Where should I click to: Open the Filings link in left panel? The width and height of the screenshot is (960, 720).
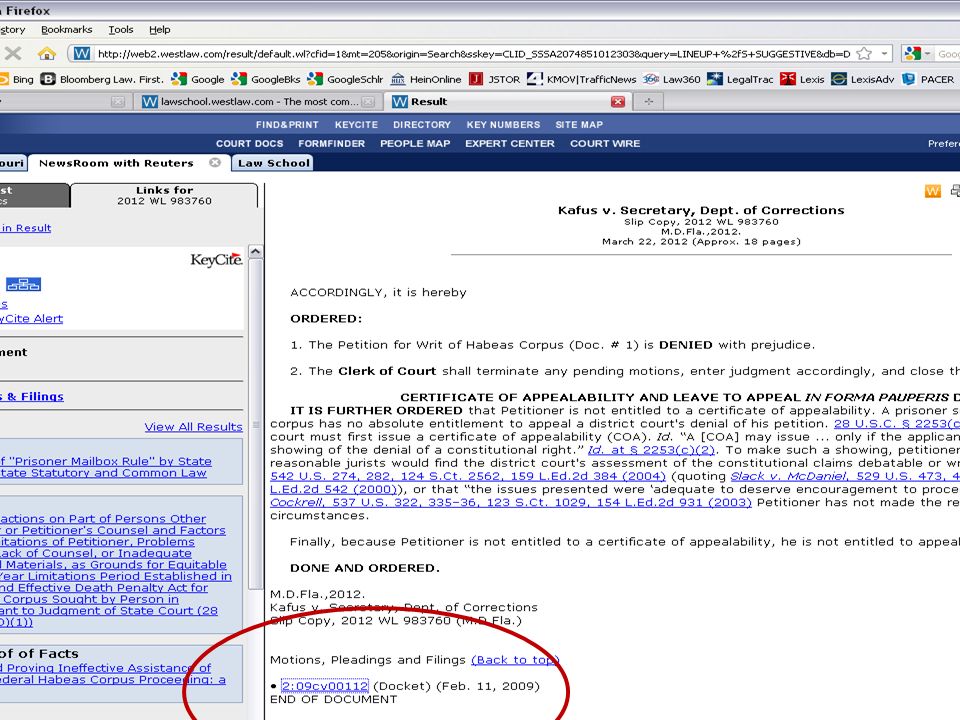pos(32,396)
